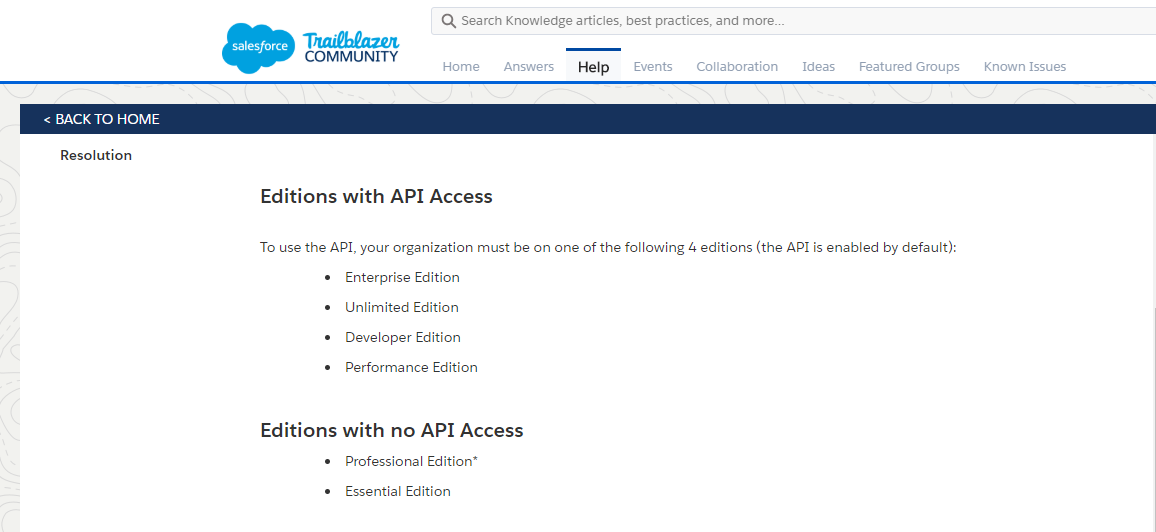Viewport: 1156px width, 532px height.
Task: Click 'Performance Edition' list item
Action: [x=411, y=367]
